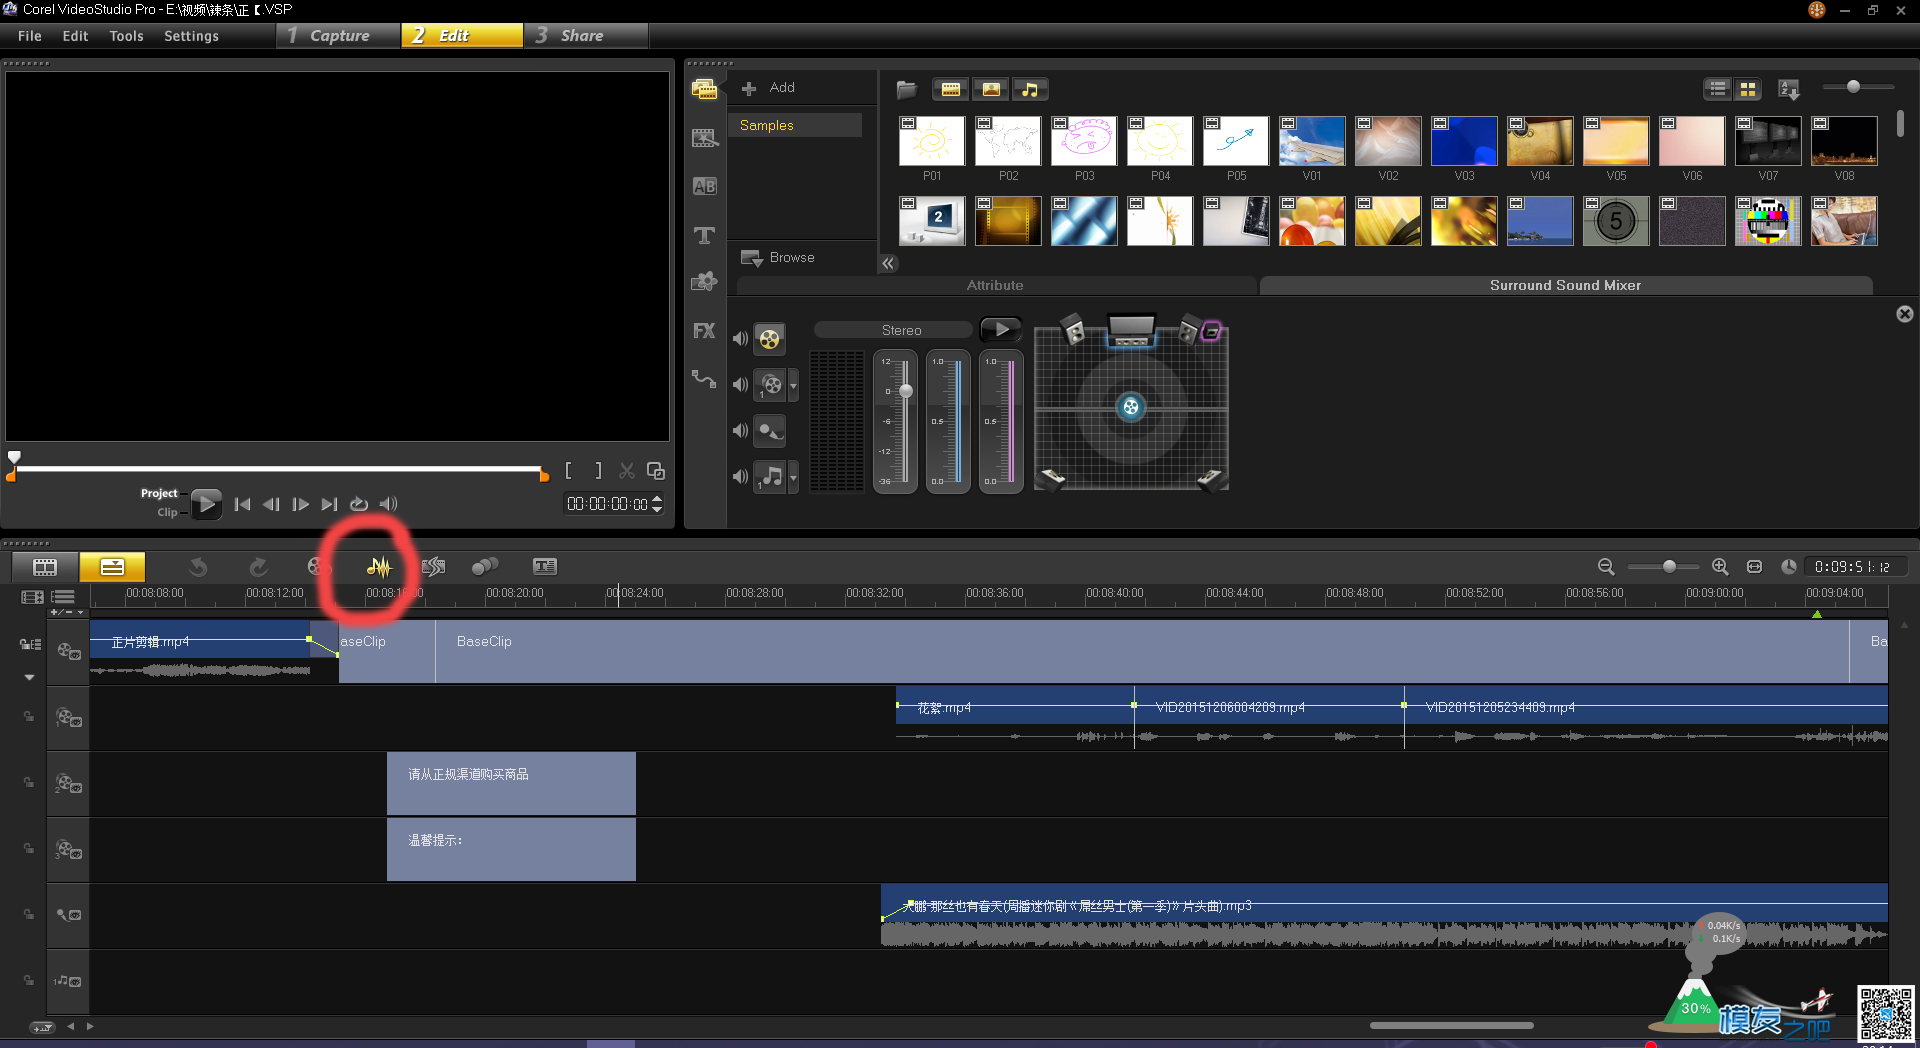Switch to Timeline View
This screenshot has height=1048, width=1920.
click(x=112, y=567)
